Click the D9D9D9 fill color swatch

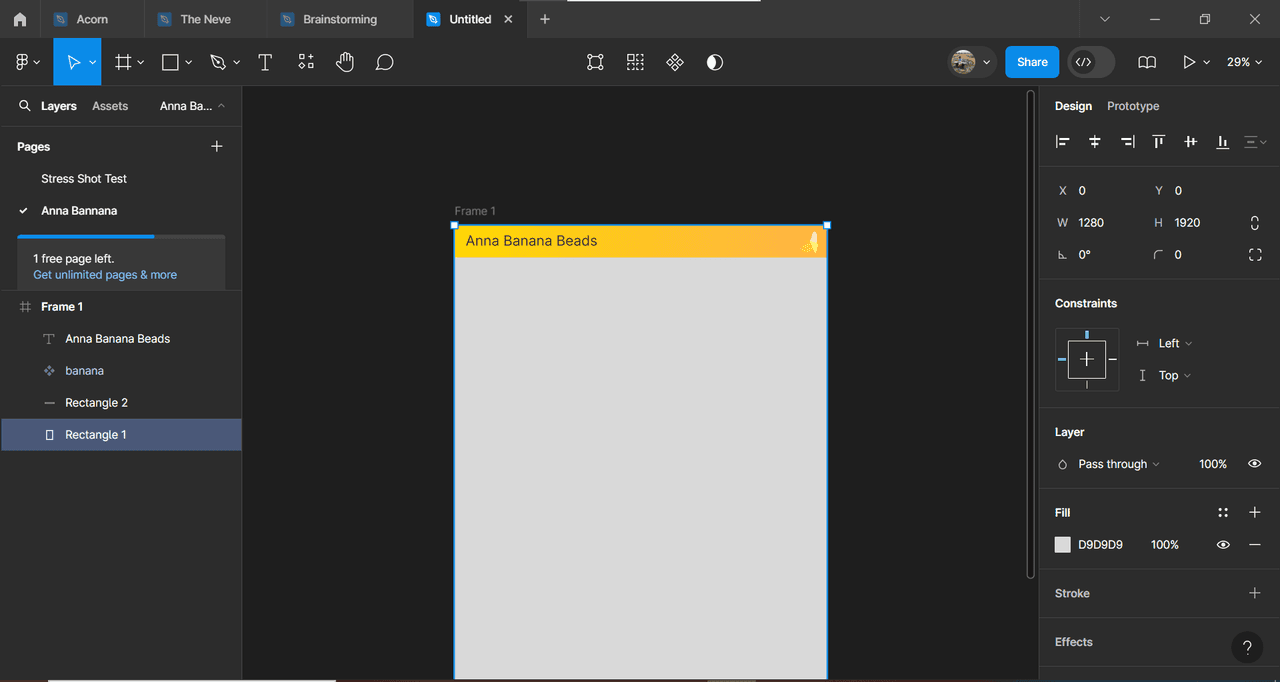point(1063,545)
